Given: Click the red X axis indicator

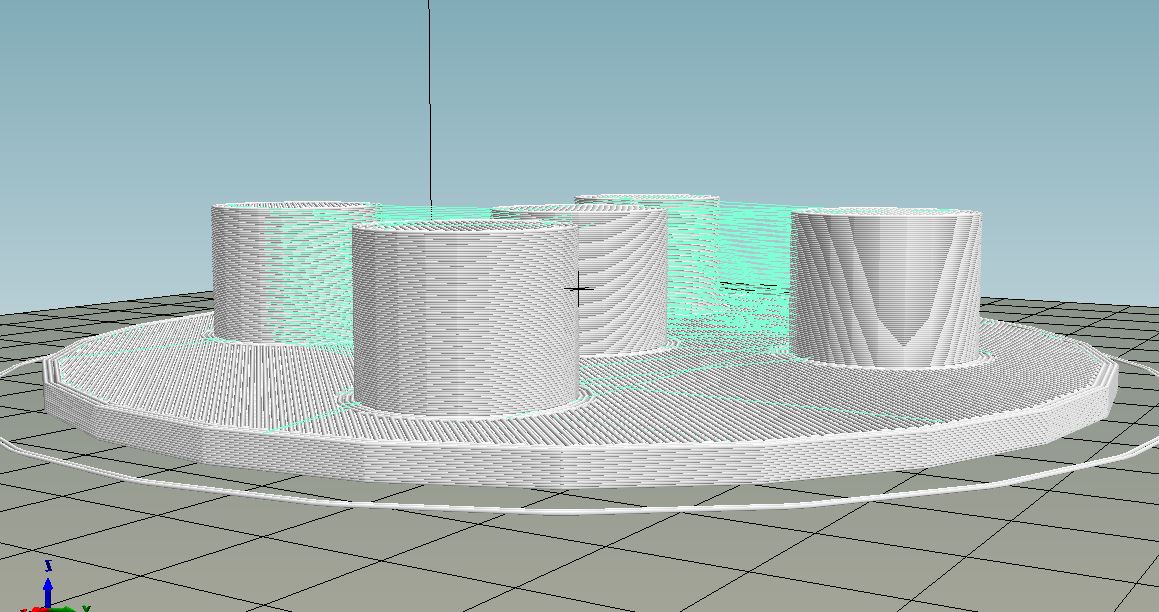Looking at the screenshot, I should 40,608.
